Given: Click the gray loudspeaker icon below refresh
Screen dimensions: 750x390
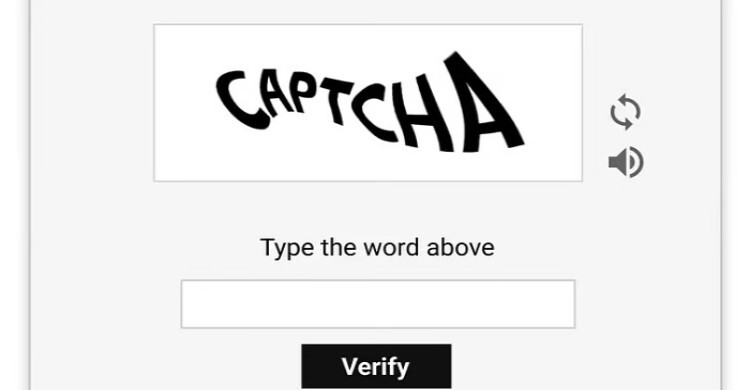Looking at the screenshot, I should (x=626, y=162).
